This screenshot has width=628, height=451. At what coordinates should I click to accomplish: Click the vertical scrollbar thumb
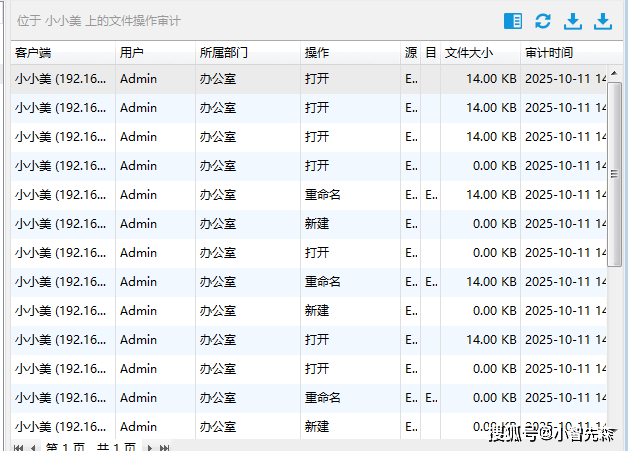[614, 174]
